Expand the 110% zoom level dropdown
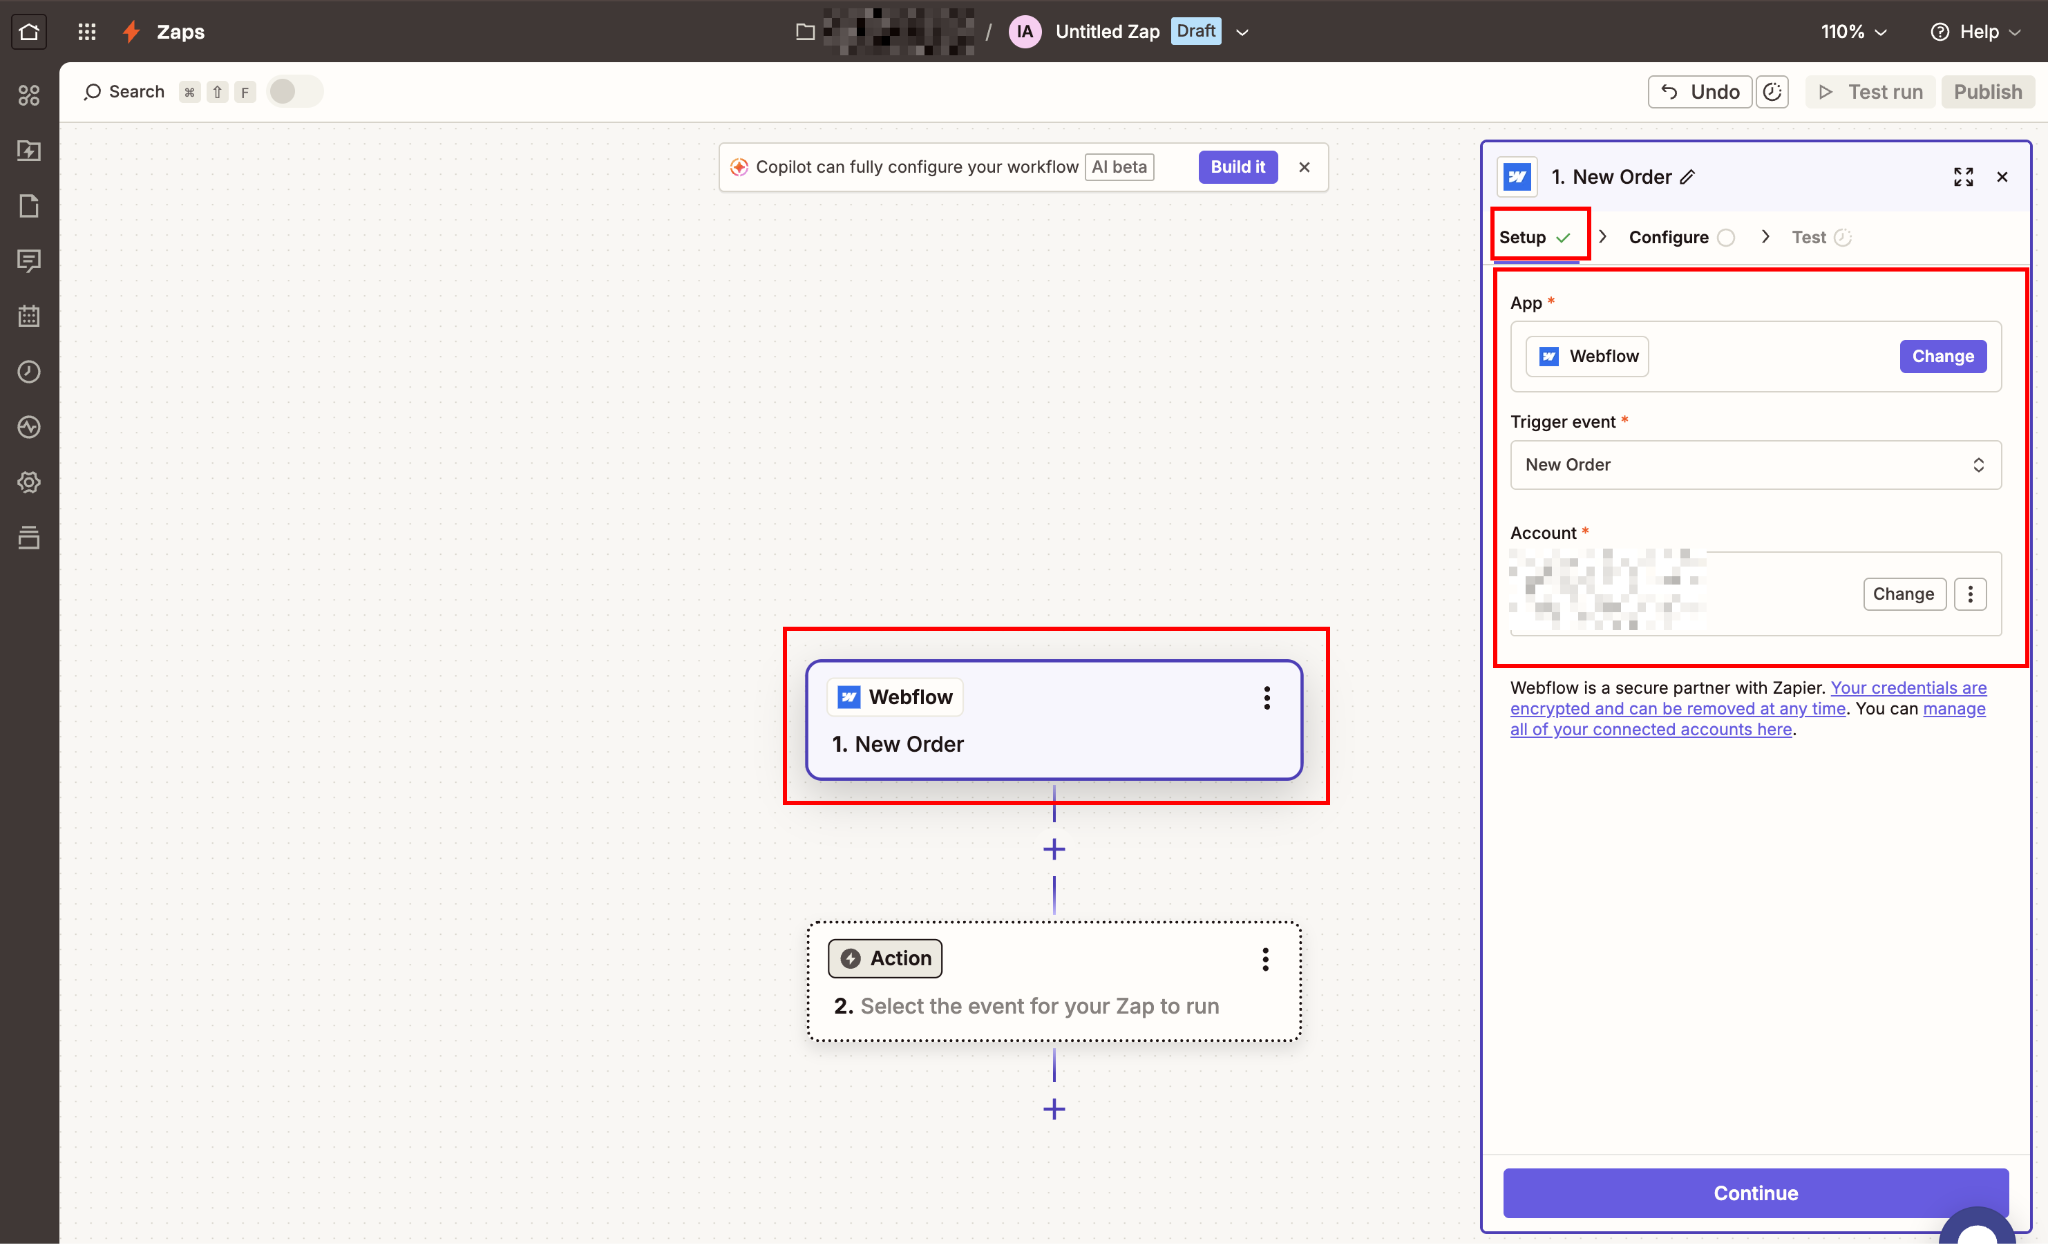This screenshot has width=2048, height=1244. pos(1853,32)
